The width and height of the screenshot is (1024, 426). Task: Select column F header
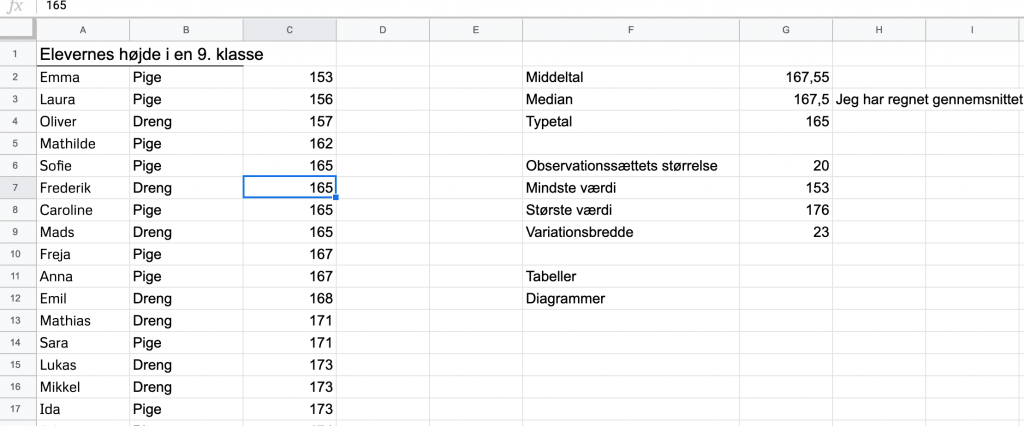coord(631,29)
